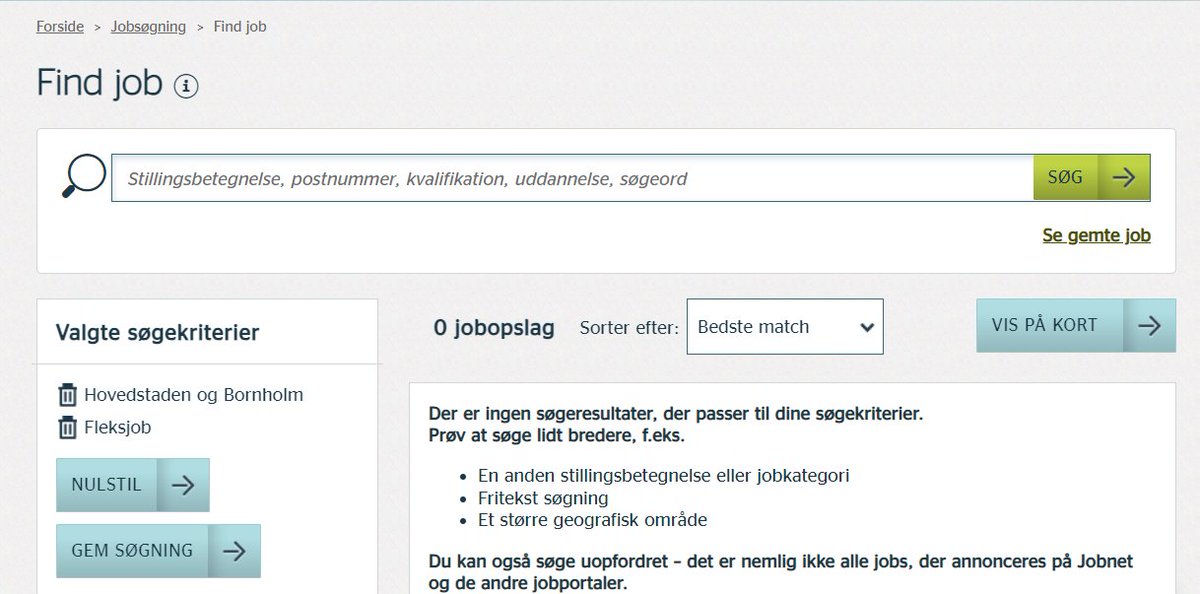1200x594 pixels.
Task: Click the magnifying glass search icon
Action: pos(84,175)
